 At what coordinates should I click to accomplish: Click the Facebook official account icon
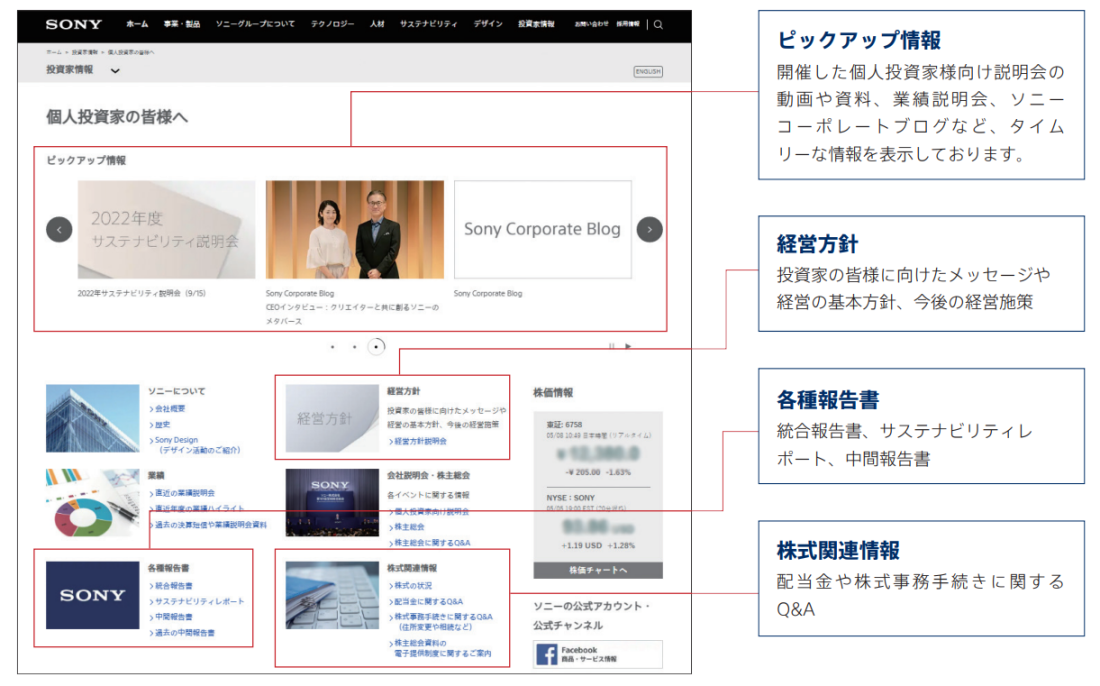point(545,654)
